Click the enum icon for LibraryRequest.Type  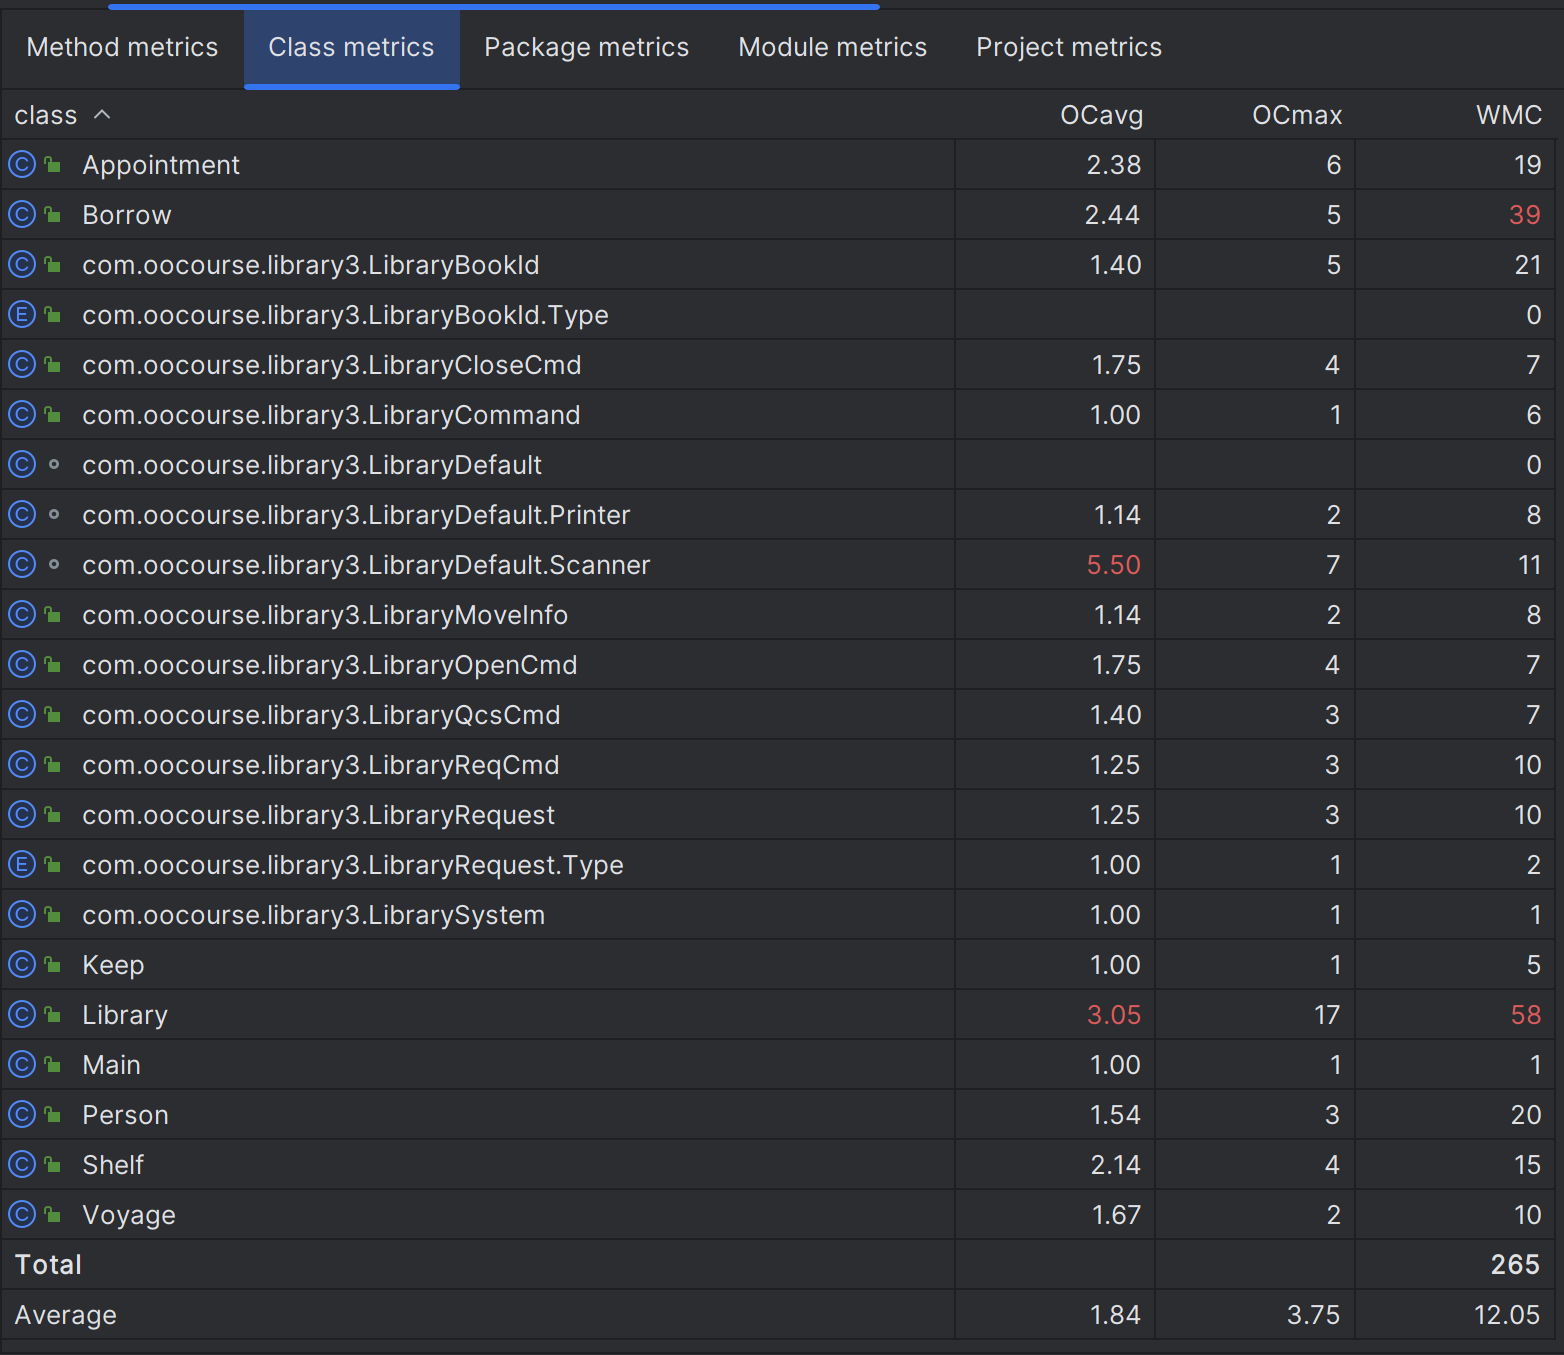coord(22,864)
